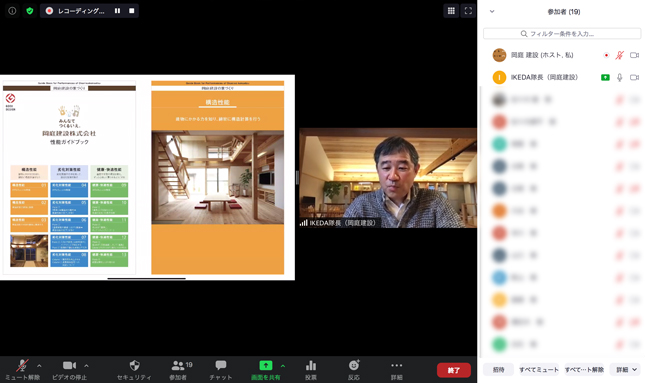
Task: Click Unmute All button in participants panel
Action: [584, 369]
